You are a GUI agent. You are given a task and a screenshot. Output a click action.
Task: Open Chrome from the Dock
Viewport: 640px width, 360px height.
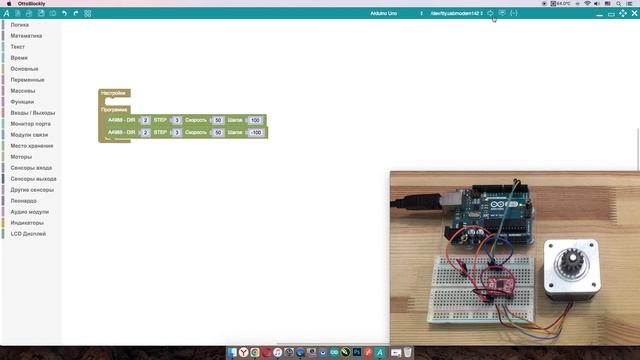click(x=255, y=352)
